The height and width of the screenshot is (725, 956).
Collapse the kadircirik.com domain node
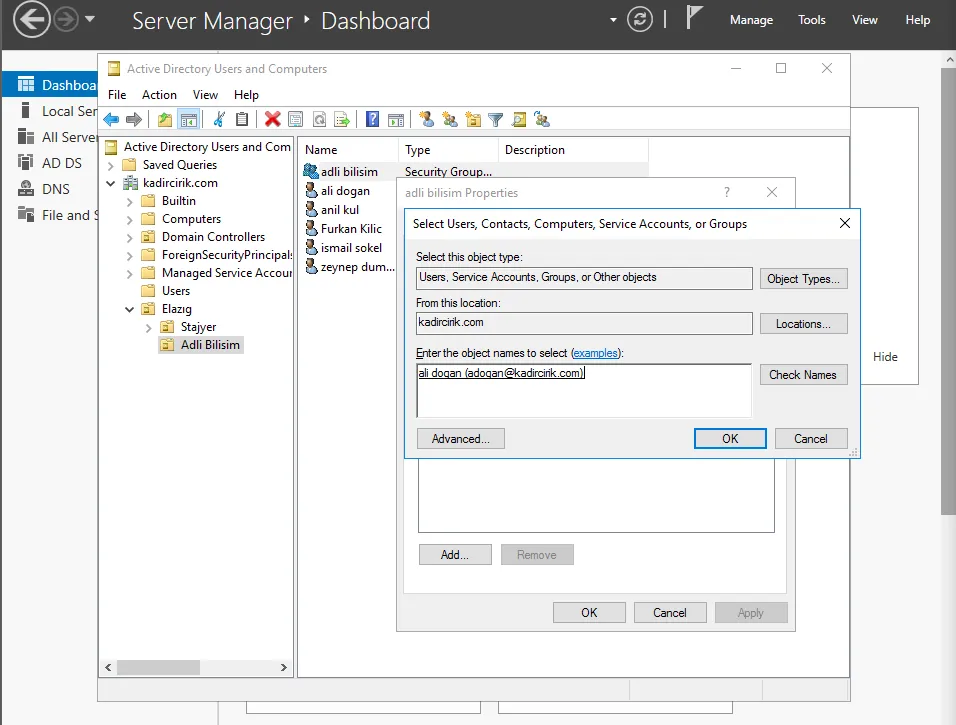tap(110, 183)
